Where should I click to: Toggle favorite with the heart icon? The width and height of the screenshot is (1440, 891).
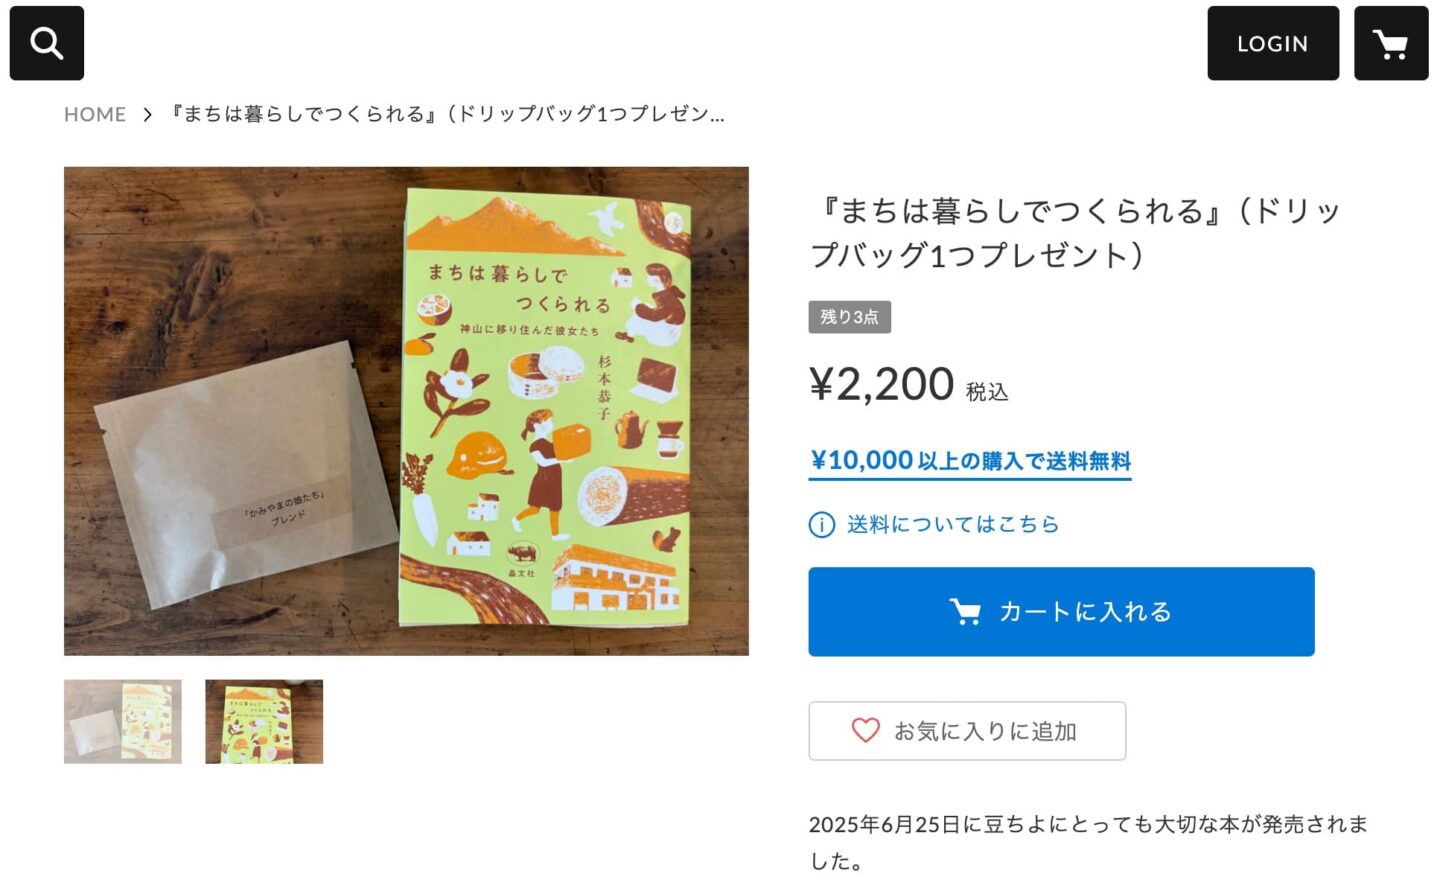866,731
